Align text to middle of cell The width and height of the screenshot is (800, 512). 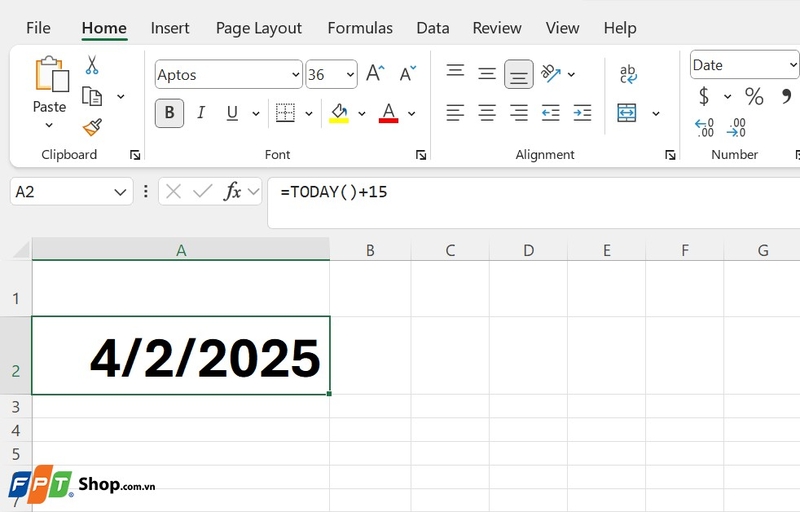click(x=487, y=74)
